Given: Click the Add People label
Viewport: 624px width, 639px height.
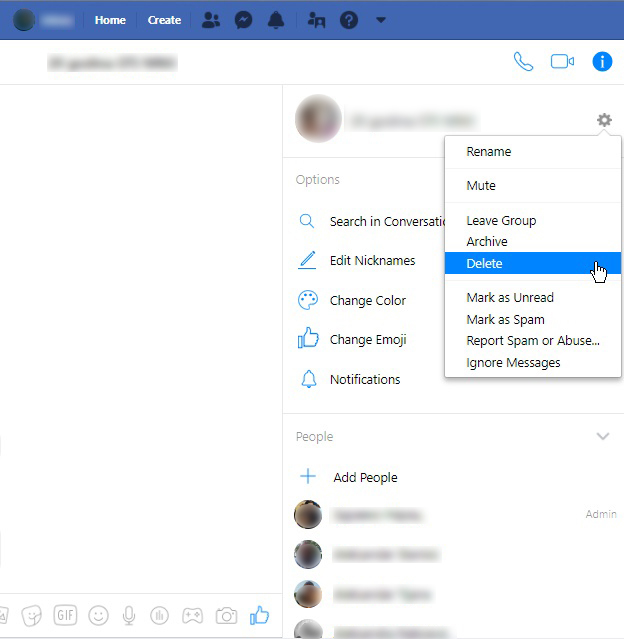Looking at the screenshot, I should click(x=365, y=477).
